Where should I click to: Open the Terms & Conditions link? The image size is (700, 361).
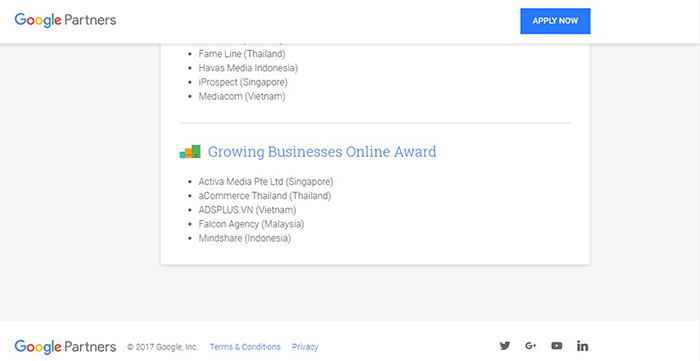245,347
